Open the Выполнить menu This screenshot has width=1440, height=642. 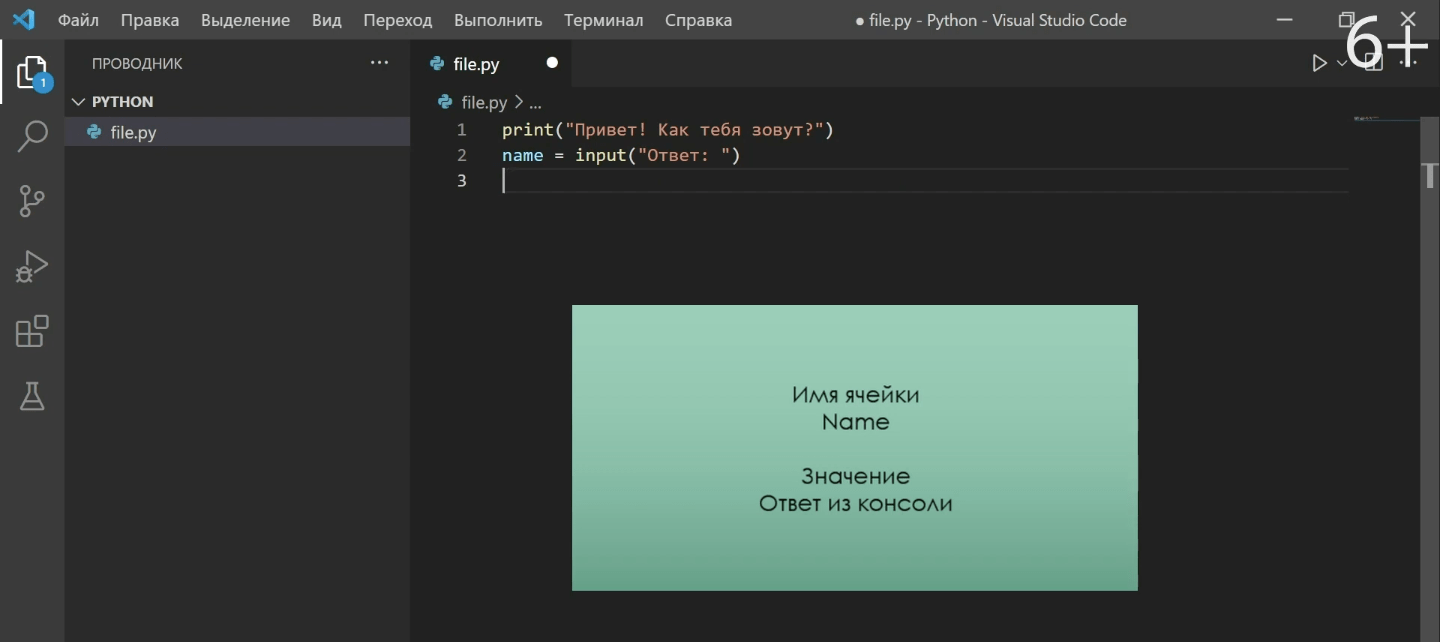(497, 20)
